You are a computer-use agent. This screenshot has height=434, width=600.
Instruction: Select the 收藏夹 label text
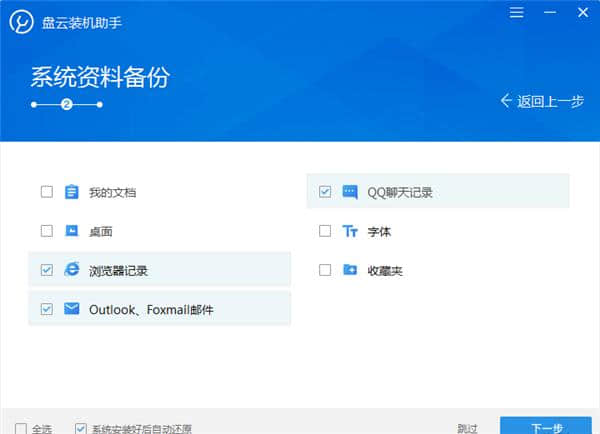[385, 271]
